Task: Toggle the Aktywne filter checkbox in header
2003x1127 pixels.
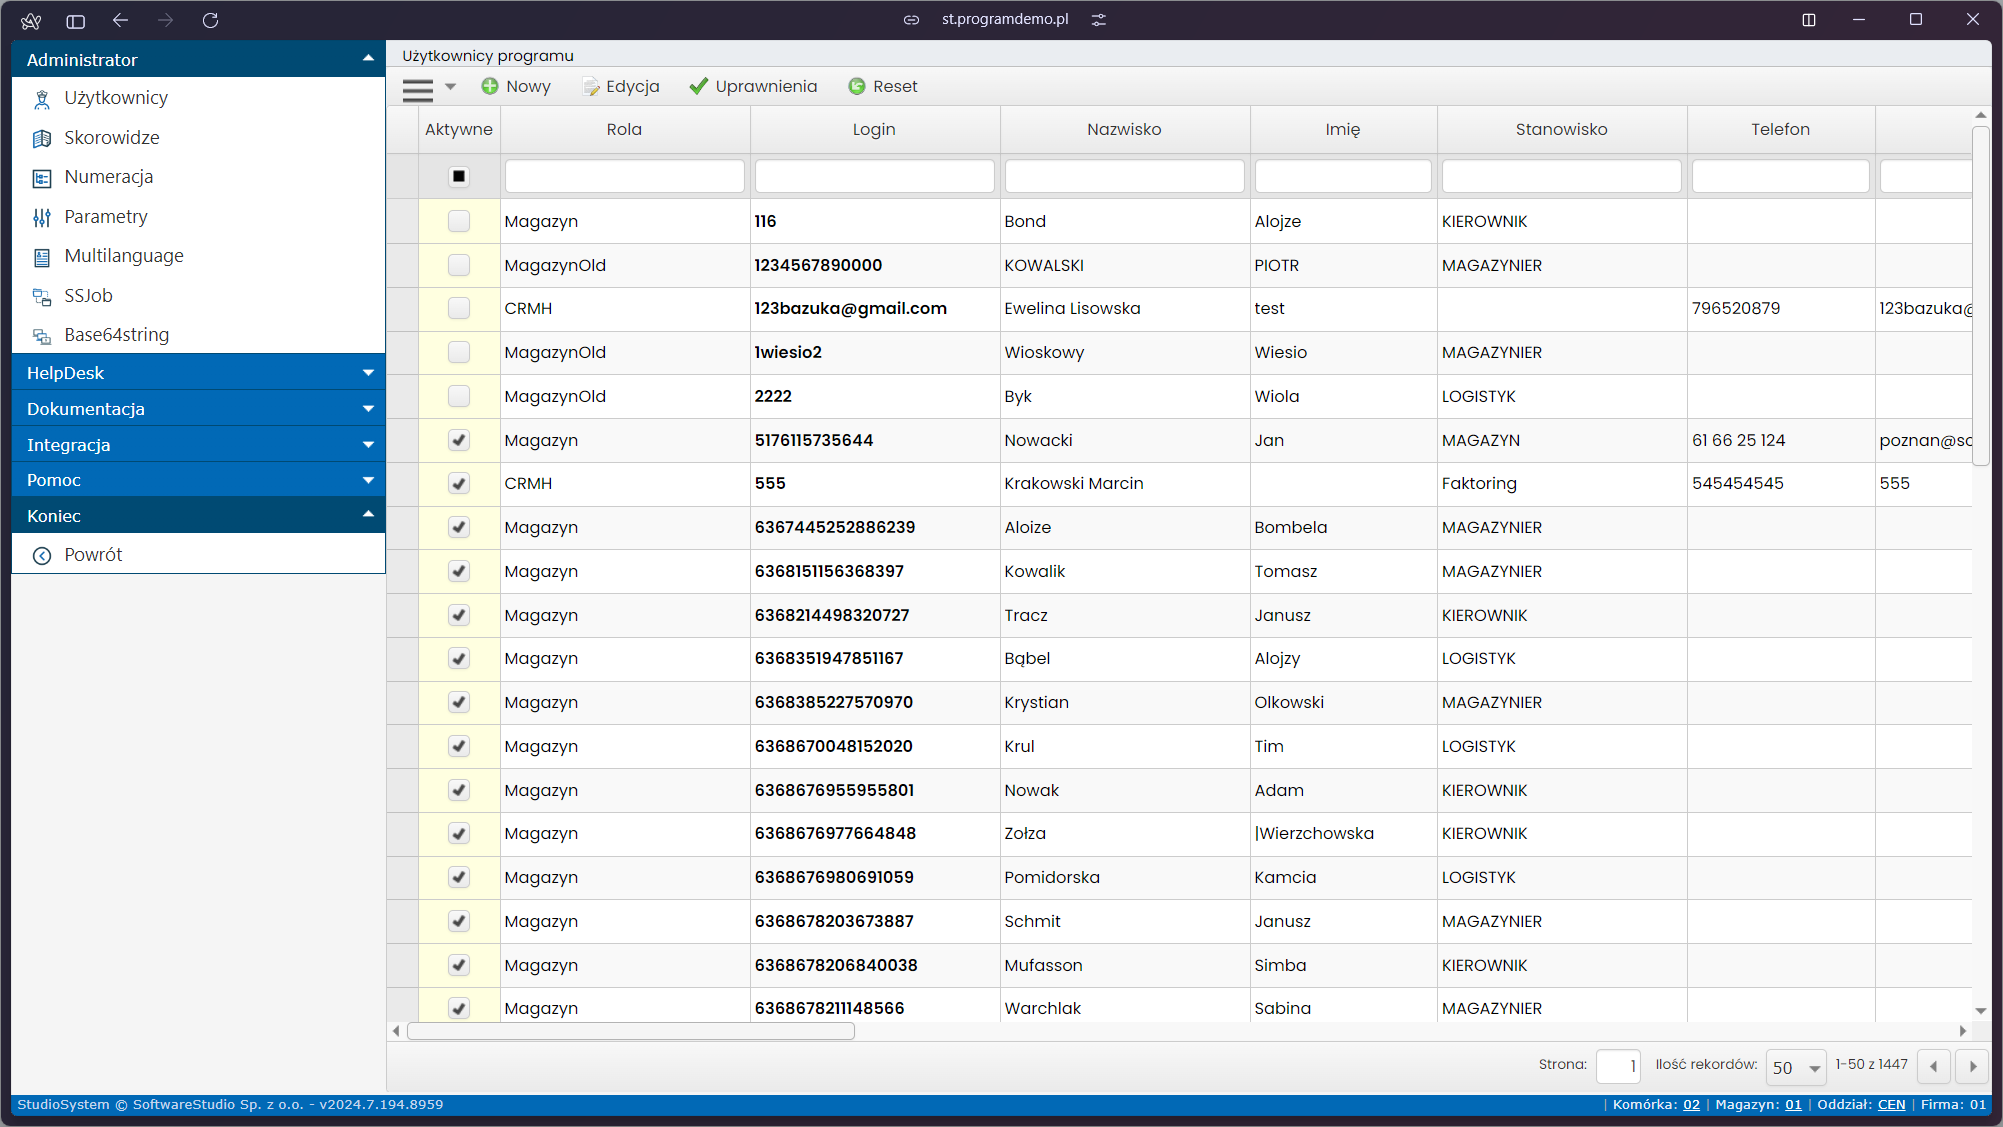Action: (459, 176)
